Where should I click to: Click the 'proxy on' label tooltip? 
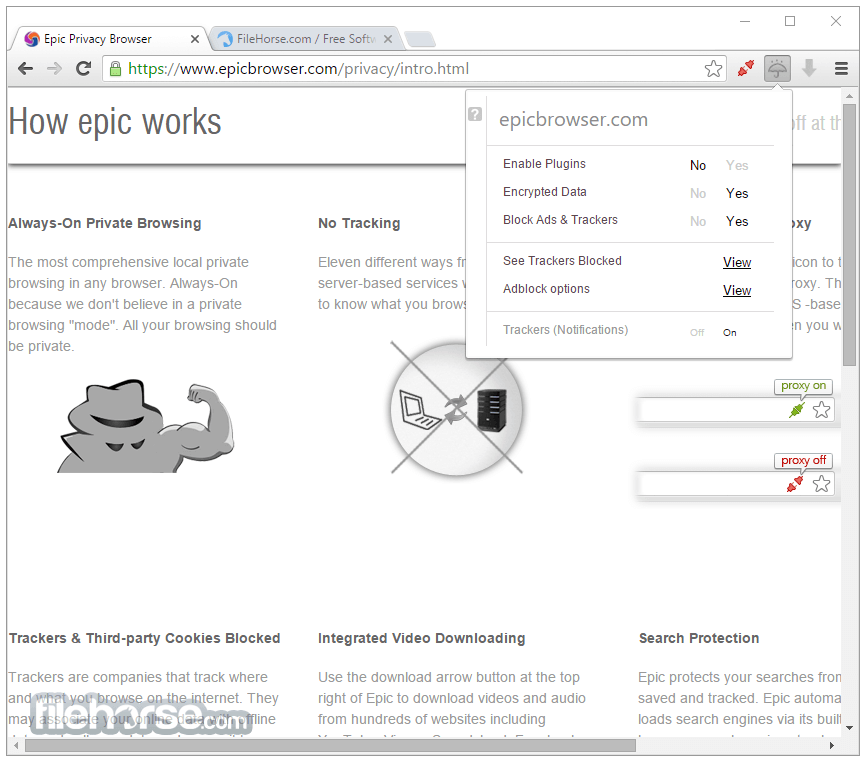pos(803,386)
